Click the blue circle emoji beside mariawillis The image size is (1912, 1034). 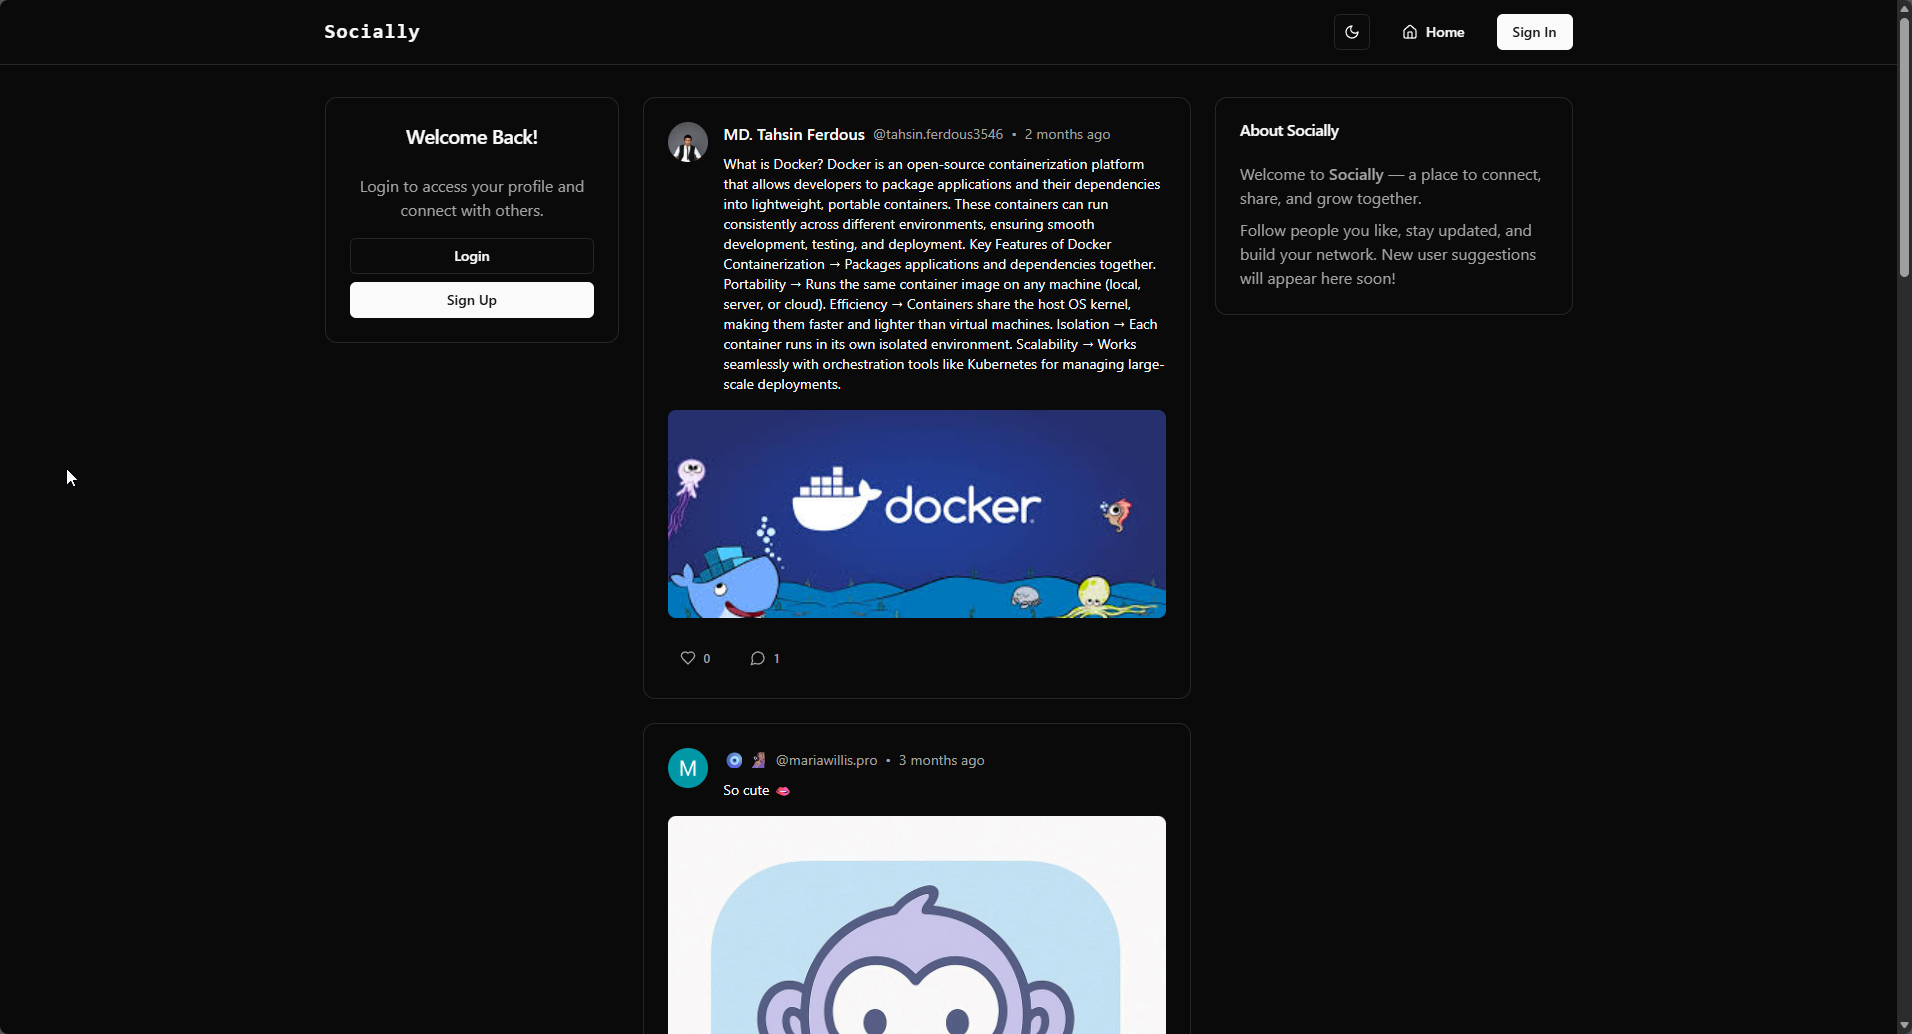point(734,760)
